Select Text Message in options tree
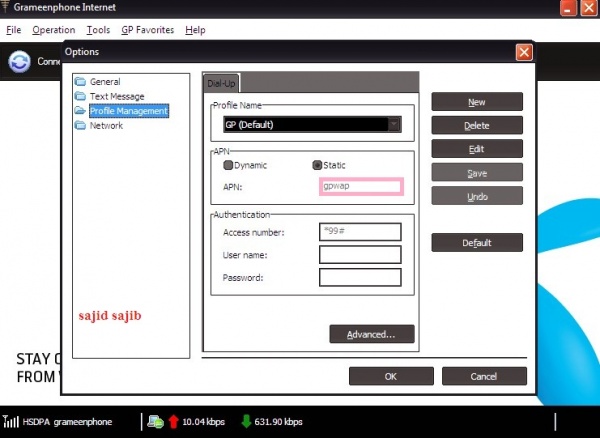The width and height of the screenshot is (600, 438). pos(117,96)
